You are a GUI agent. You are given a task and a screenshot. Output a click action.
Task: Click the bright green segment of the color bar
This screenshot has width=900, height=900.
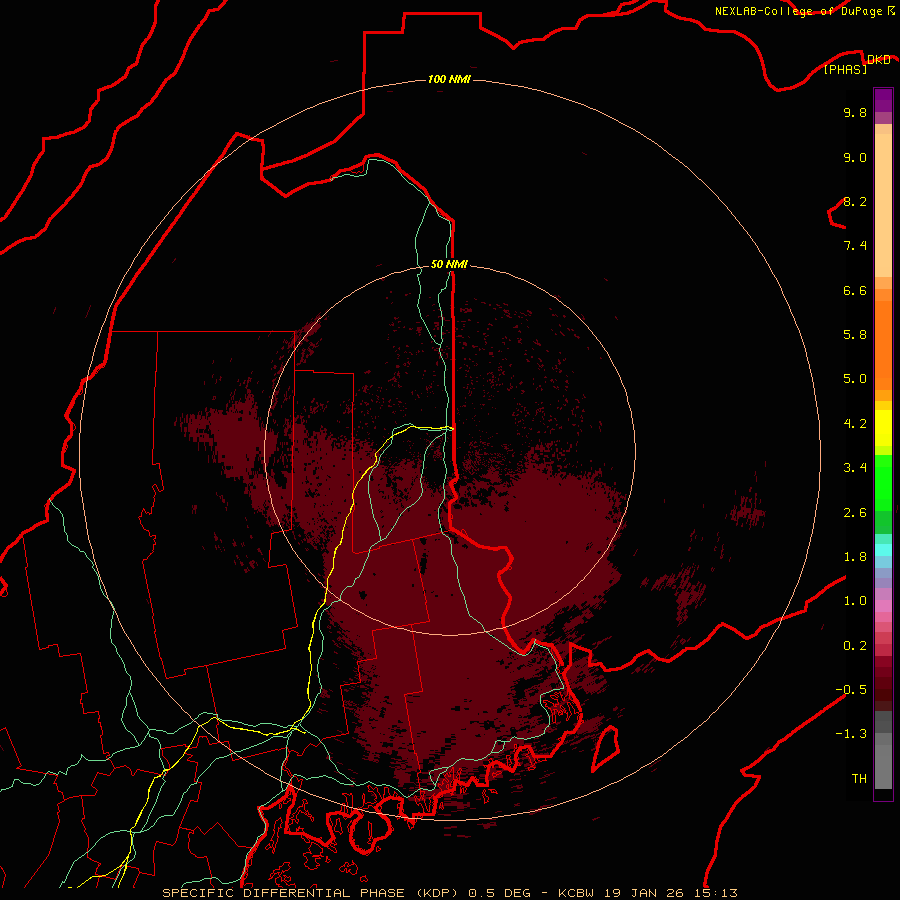883,483
